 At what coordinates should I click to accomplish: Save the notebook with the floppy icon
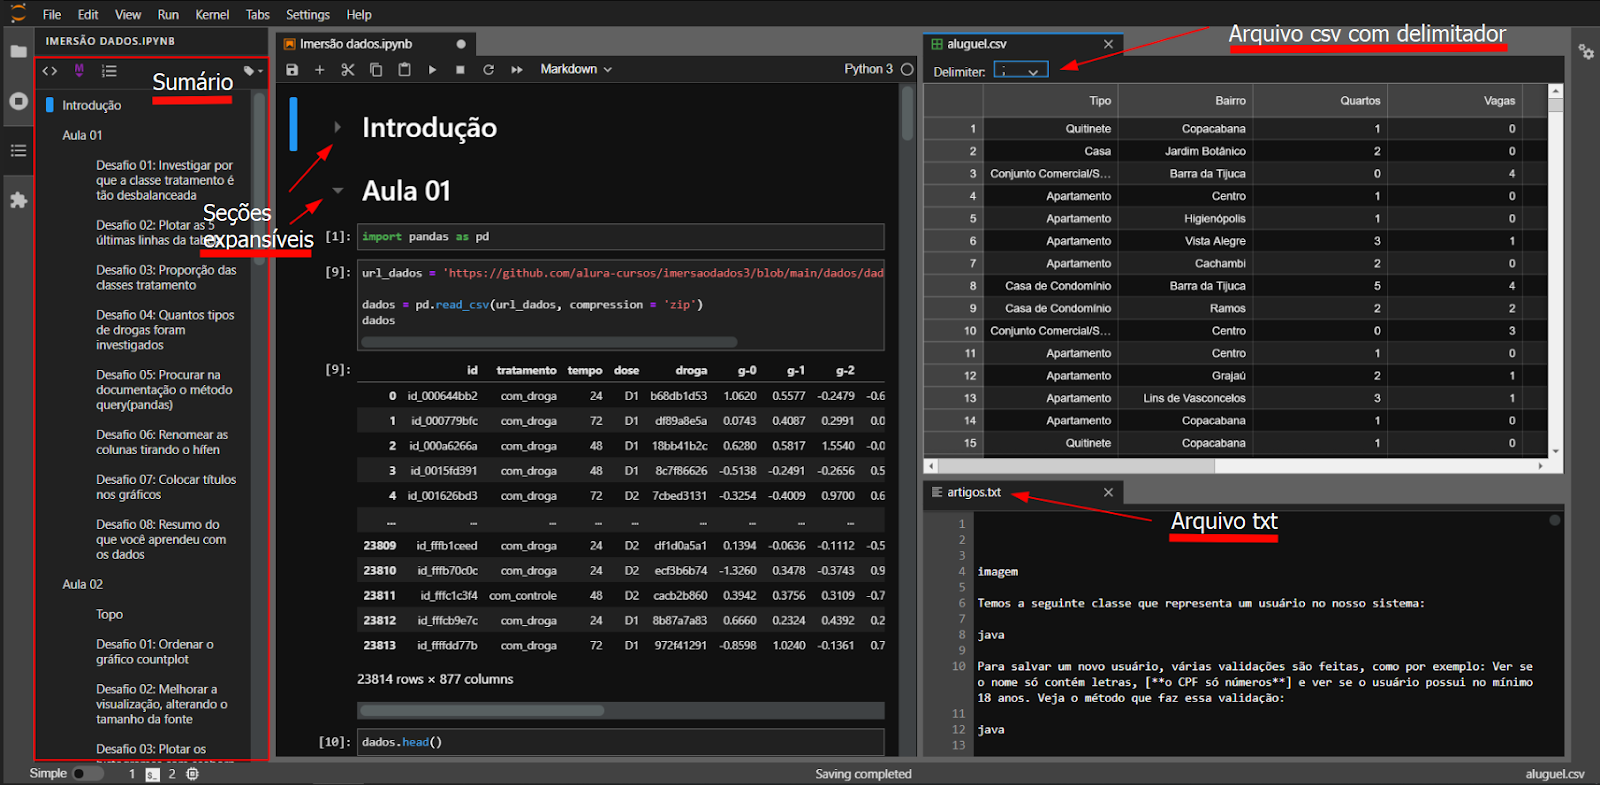292,70
